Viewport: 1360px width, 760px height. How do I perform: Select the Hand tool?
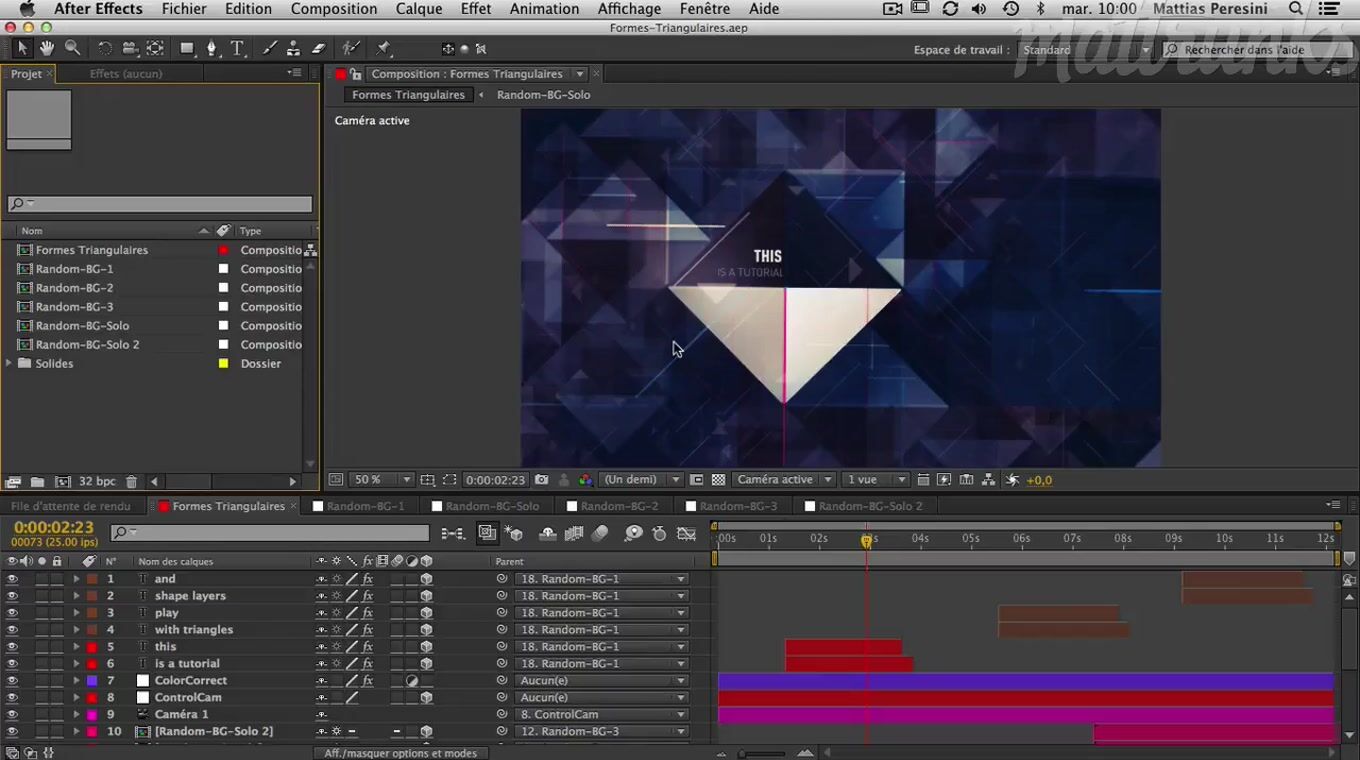[x=47, y=48]
